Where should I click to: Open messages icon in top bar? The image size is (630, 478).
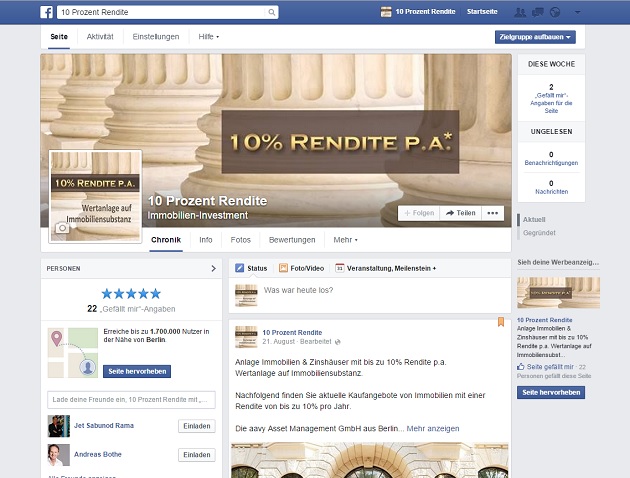538,12
